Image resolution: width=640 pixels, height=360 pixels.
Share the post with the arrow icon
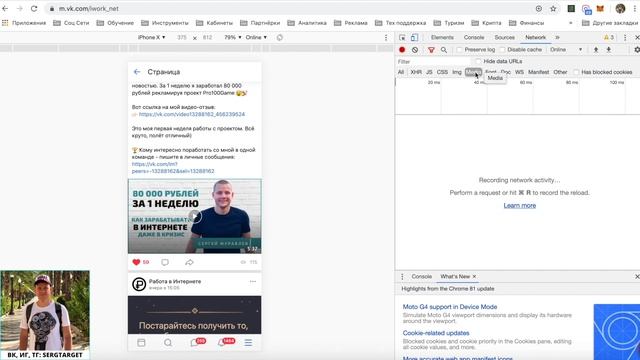click(x=189, y=262)
